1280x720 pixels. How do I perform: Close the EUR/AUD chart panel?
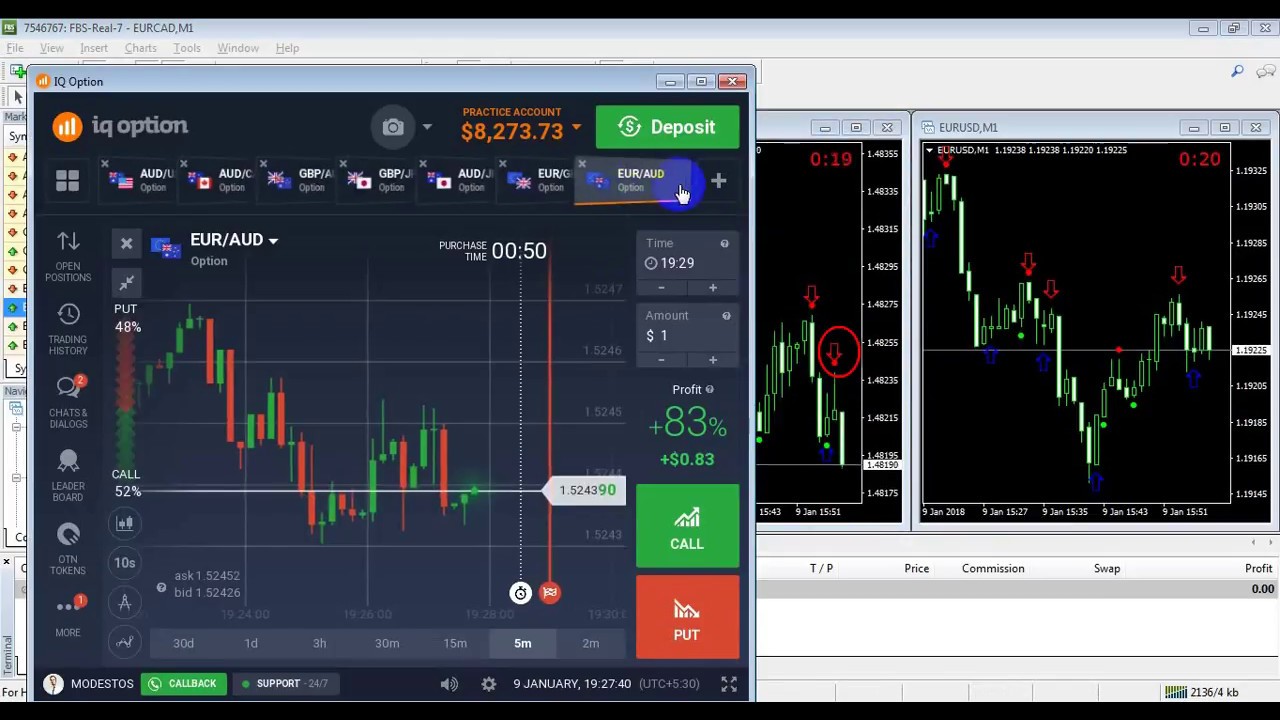tap(126, 243)
